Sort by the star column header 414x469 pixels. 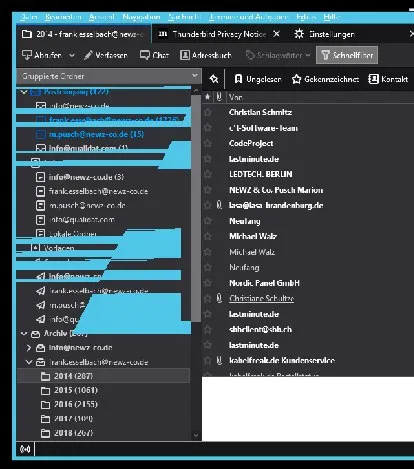click(x=208, y=97)
